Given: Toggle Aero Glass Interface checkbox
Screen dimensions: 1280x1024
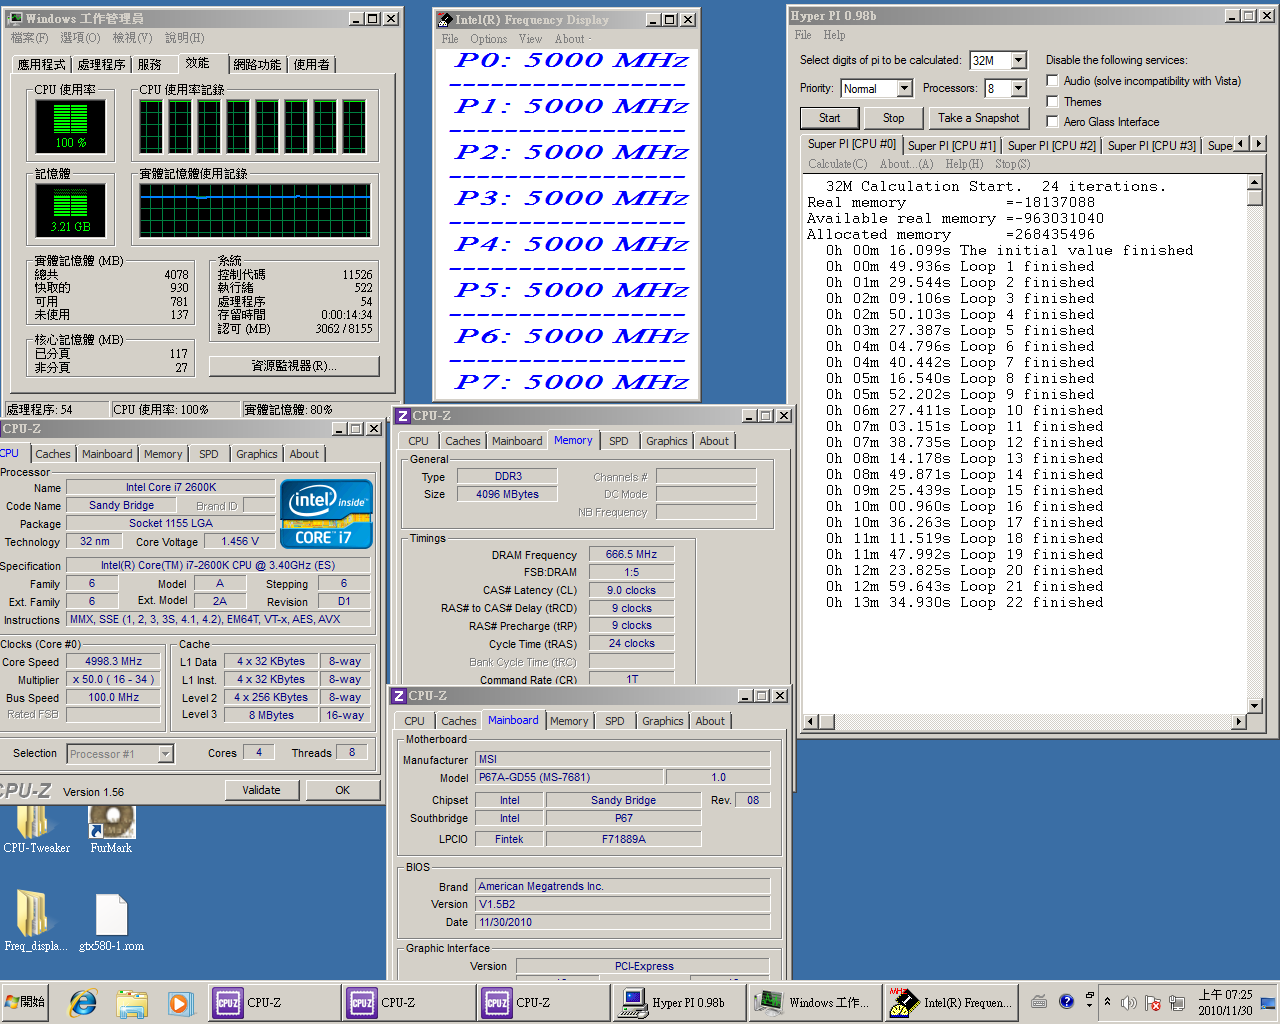Looking at the screenshot, I should coord(1052,121).
